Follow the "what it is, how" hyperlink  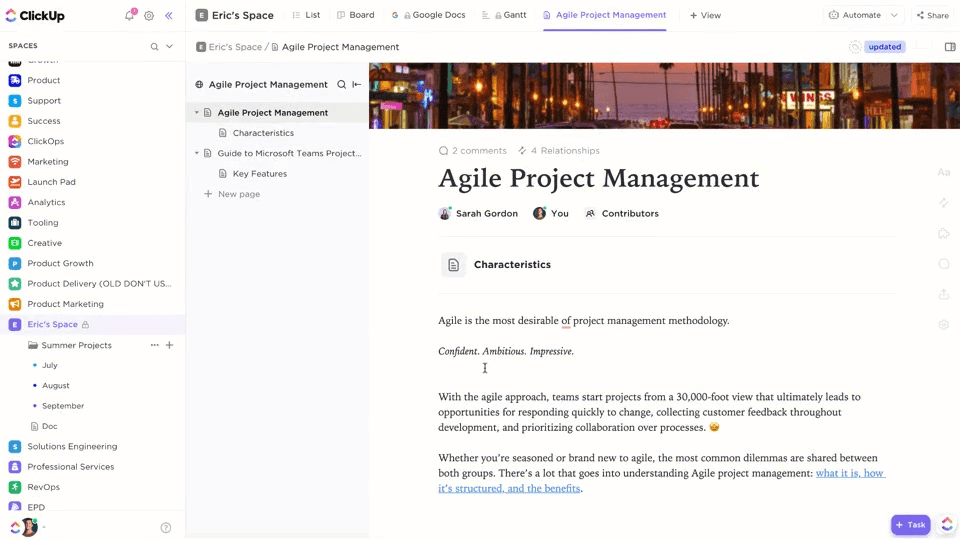click(850, 473)
